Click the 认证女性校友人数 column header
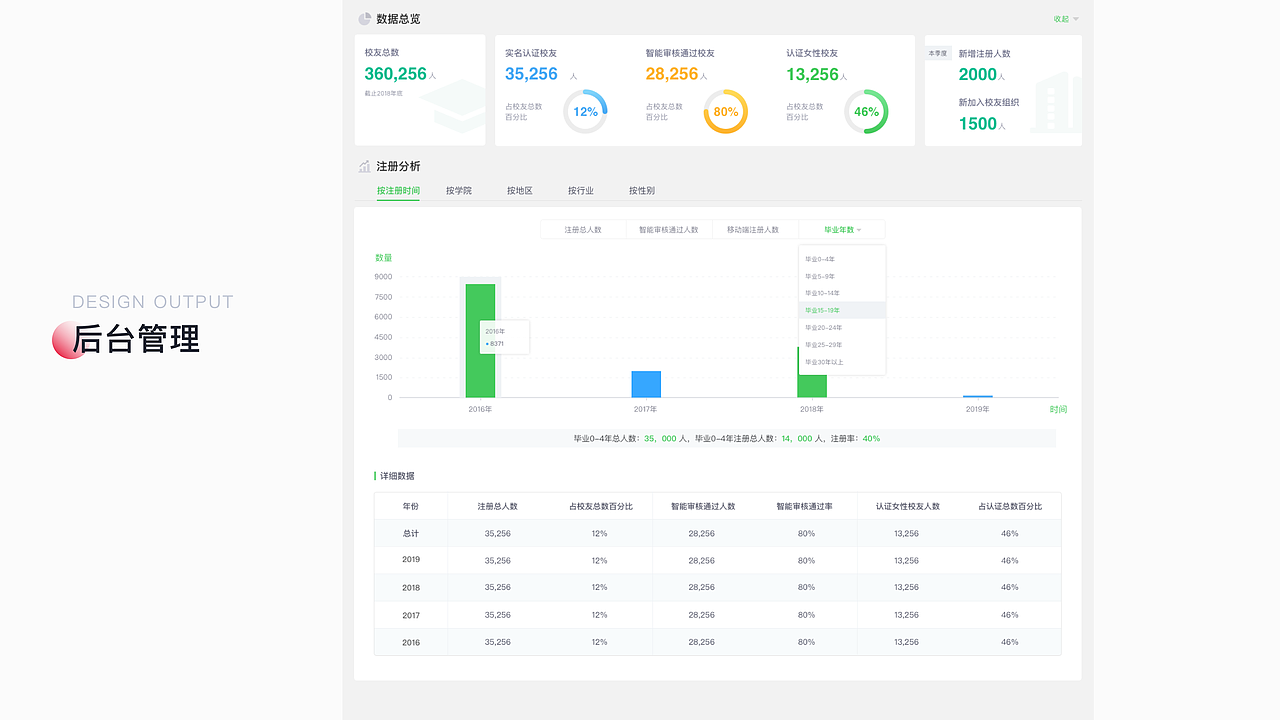1280x720 pixels. 908,506
